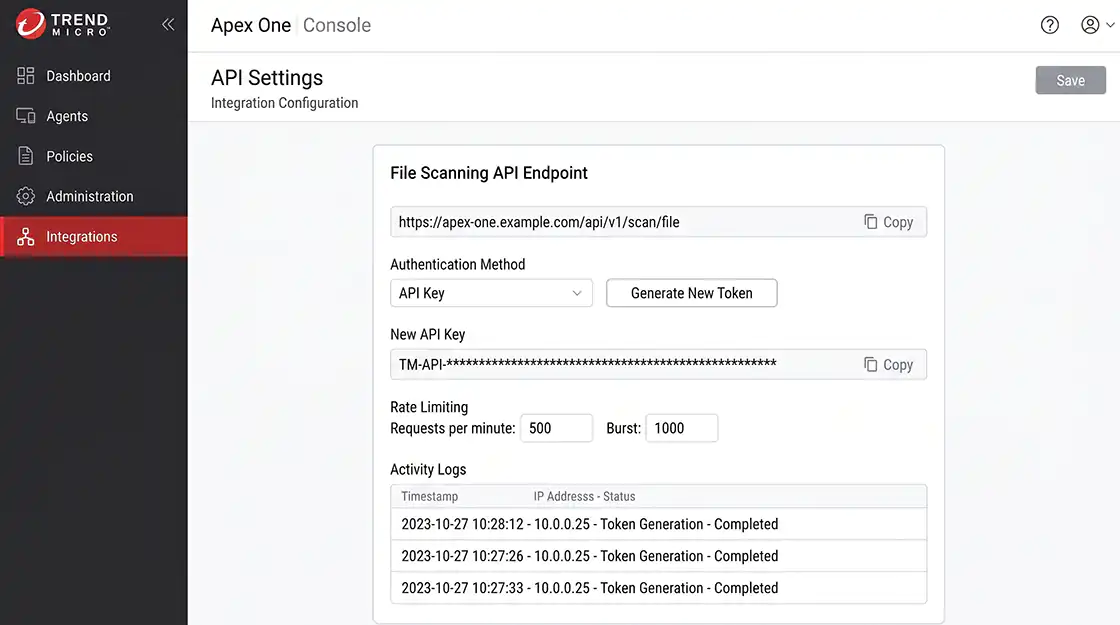Click the Trend Micro logo

click(62, 24)
